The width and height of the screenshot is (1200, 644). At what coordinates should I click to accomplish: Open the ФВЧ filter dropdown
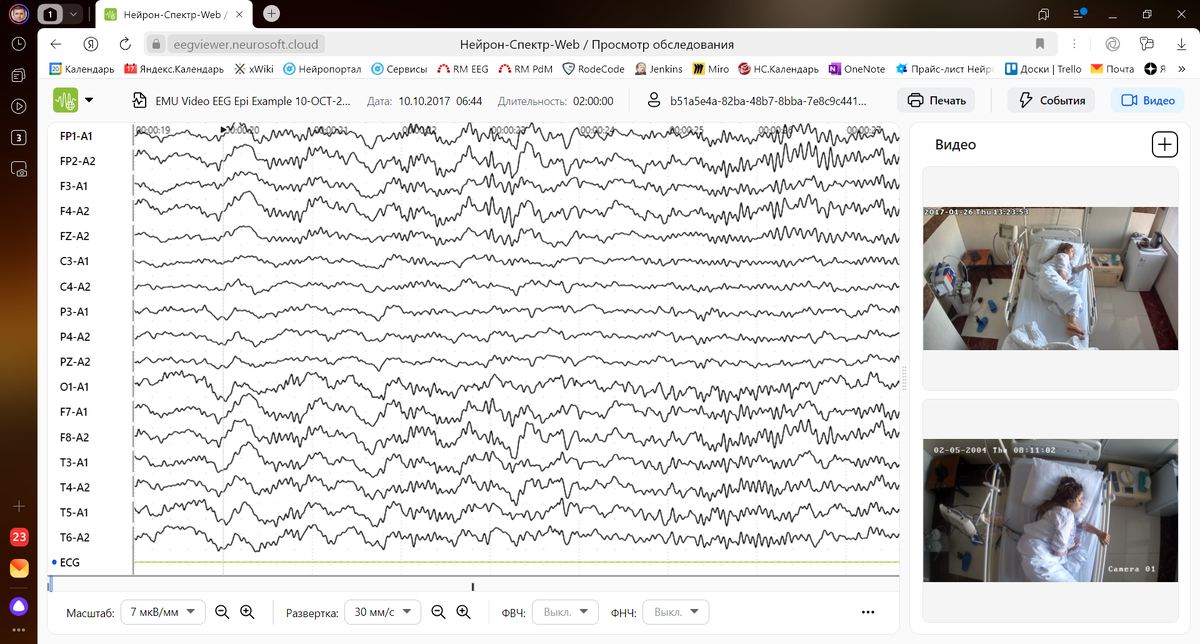(x=565, y=611)
